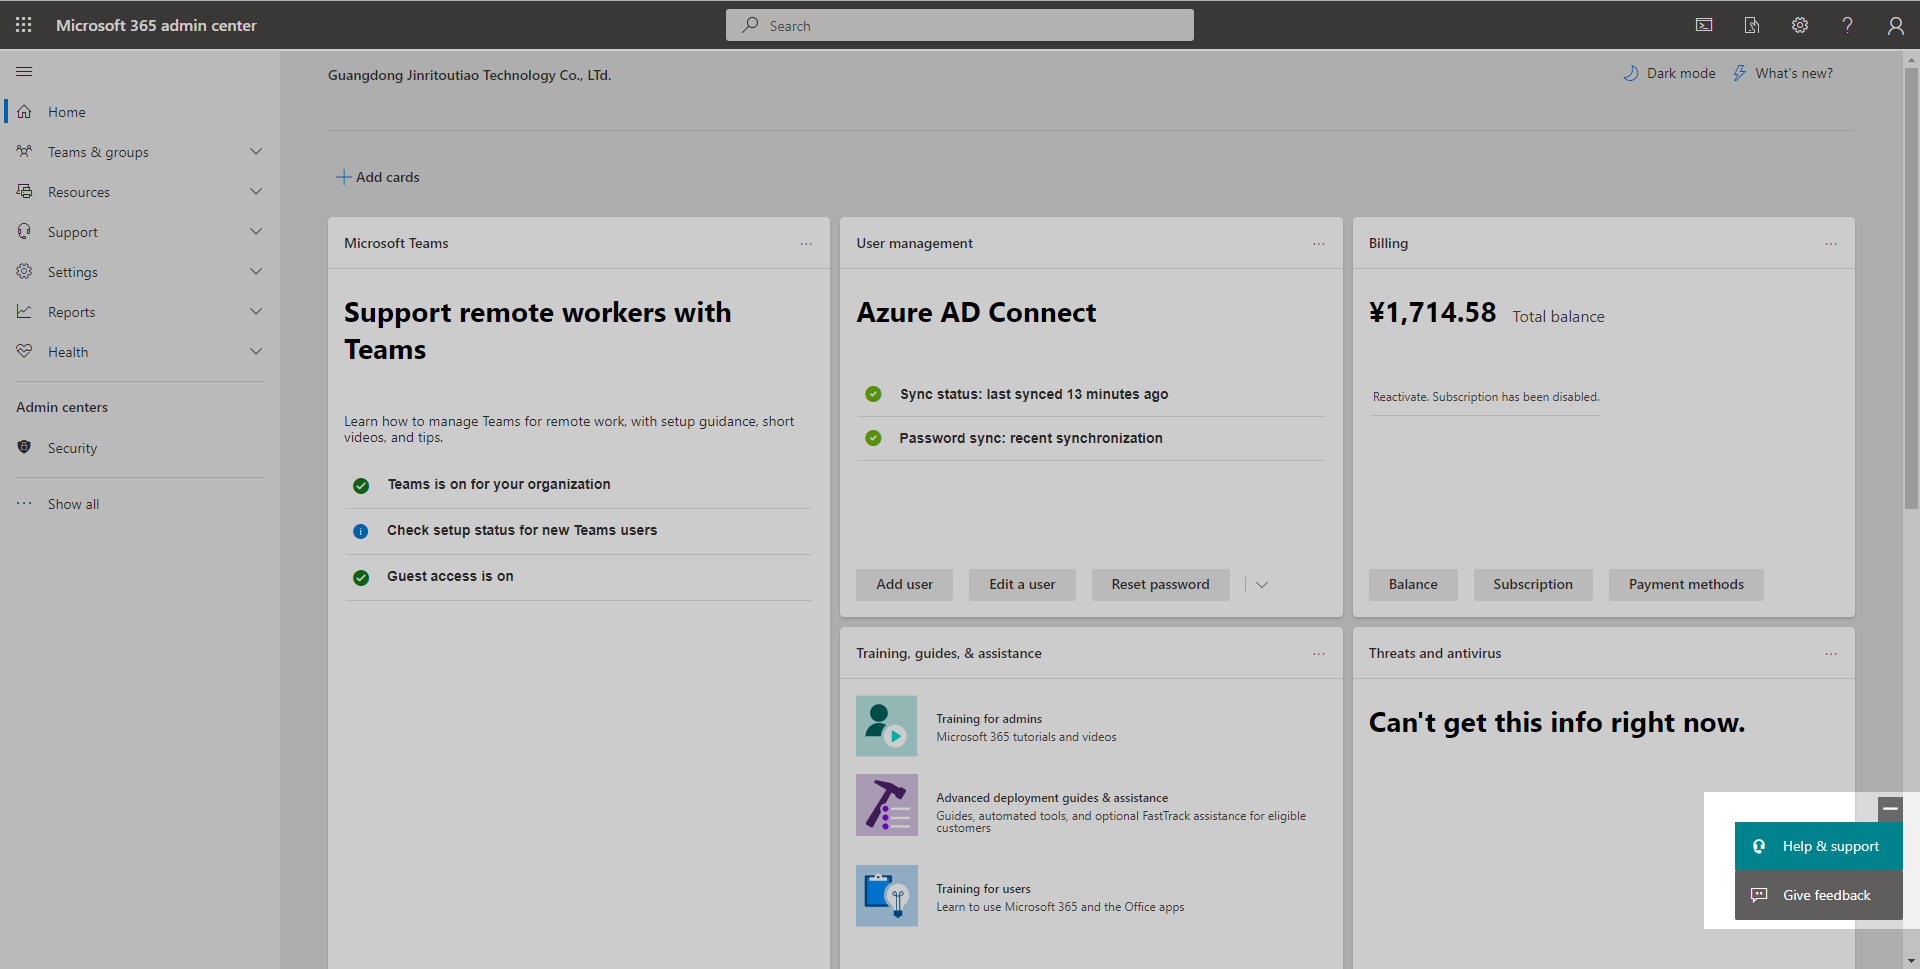The height and width of the screenshot is (969, 1920).
Task: Open the account profile icon
Action: pyautogui.click(x=1896, y=24)
